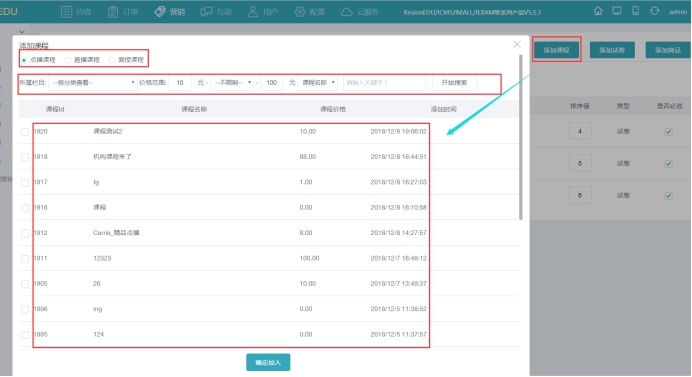Click the price 100.00 in row 1911

[x=309, y=258]
